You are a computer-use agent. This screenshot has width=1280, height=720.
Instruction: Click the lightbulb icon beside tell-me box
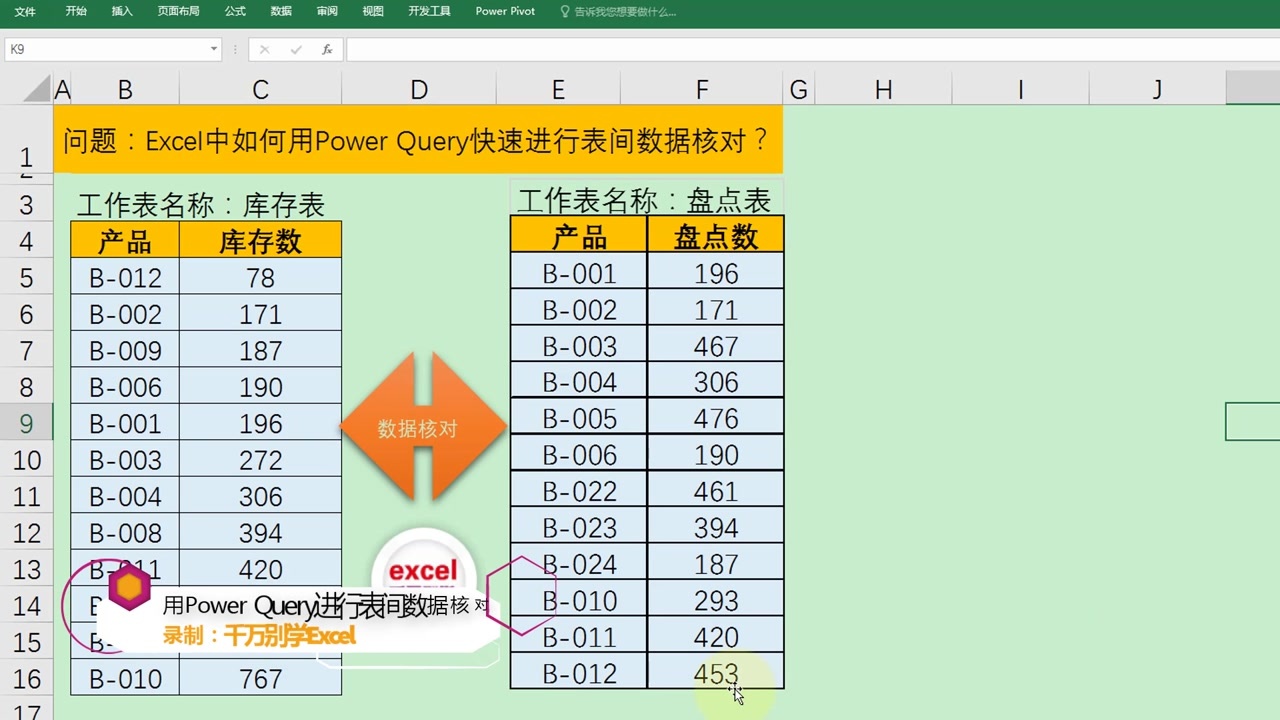click(565, 12)
